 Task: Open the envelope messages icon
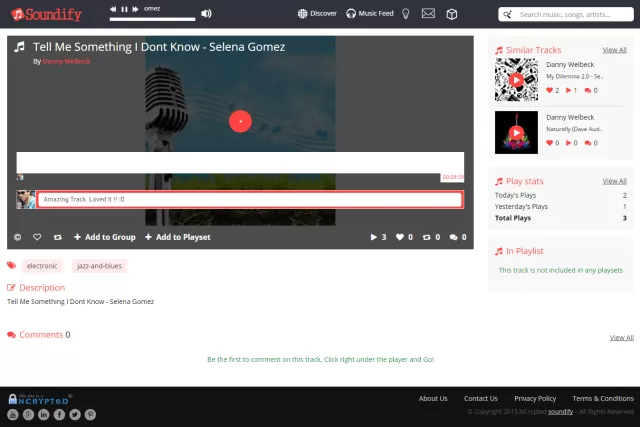coord(428,13)
